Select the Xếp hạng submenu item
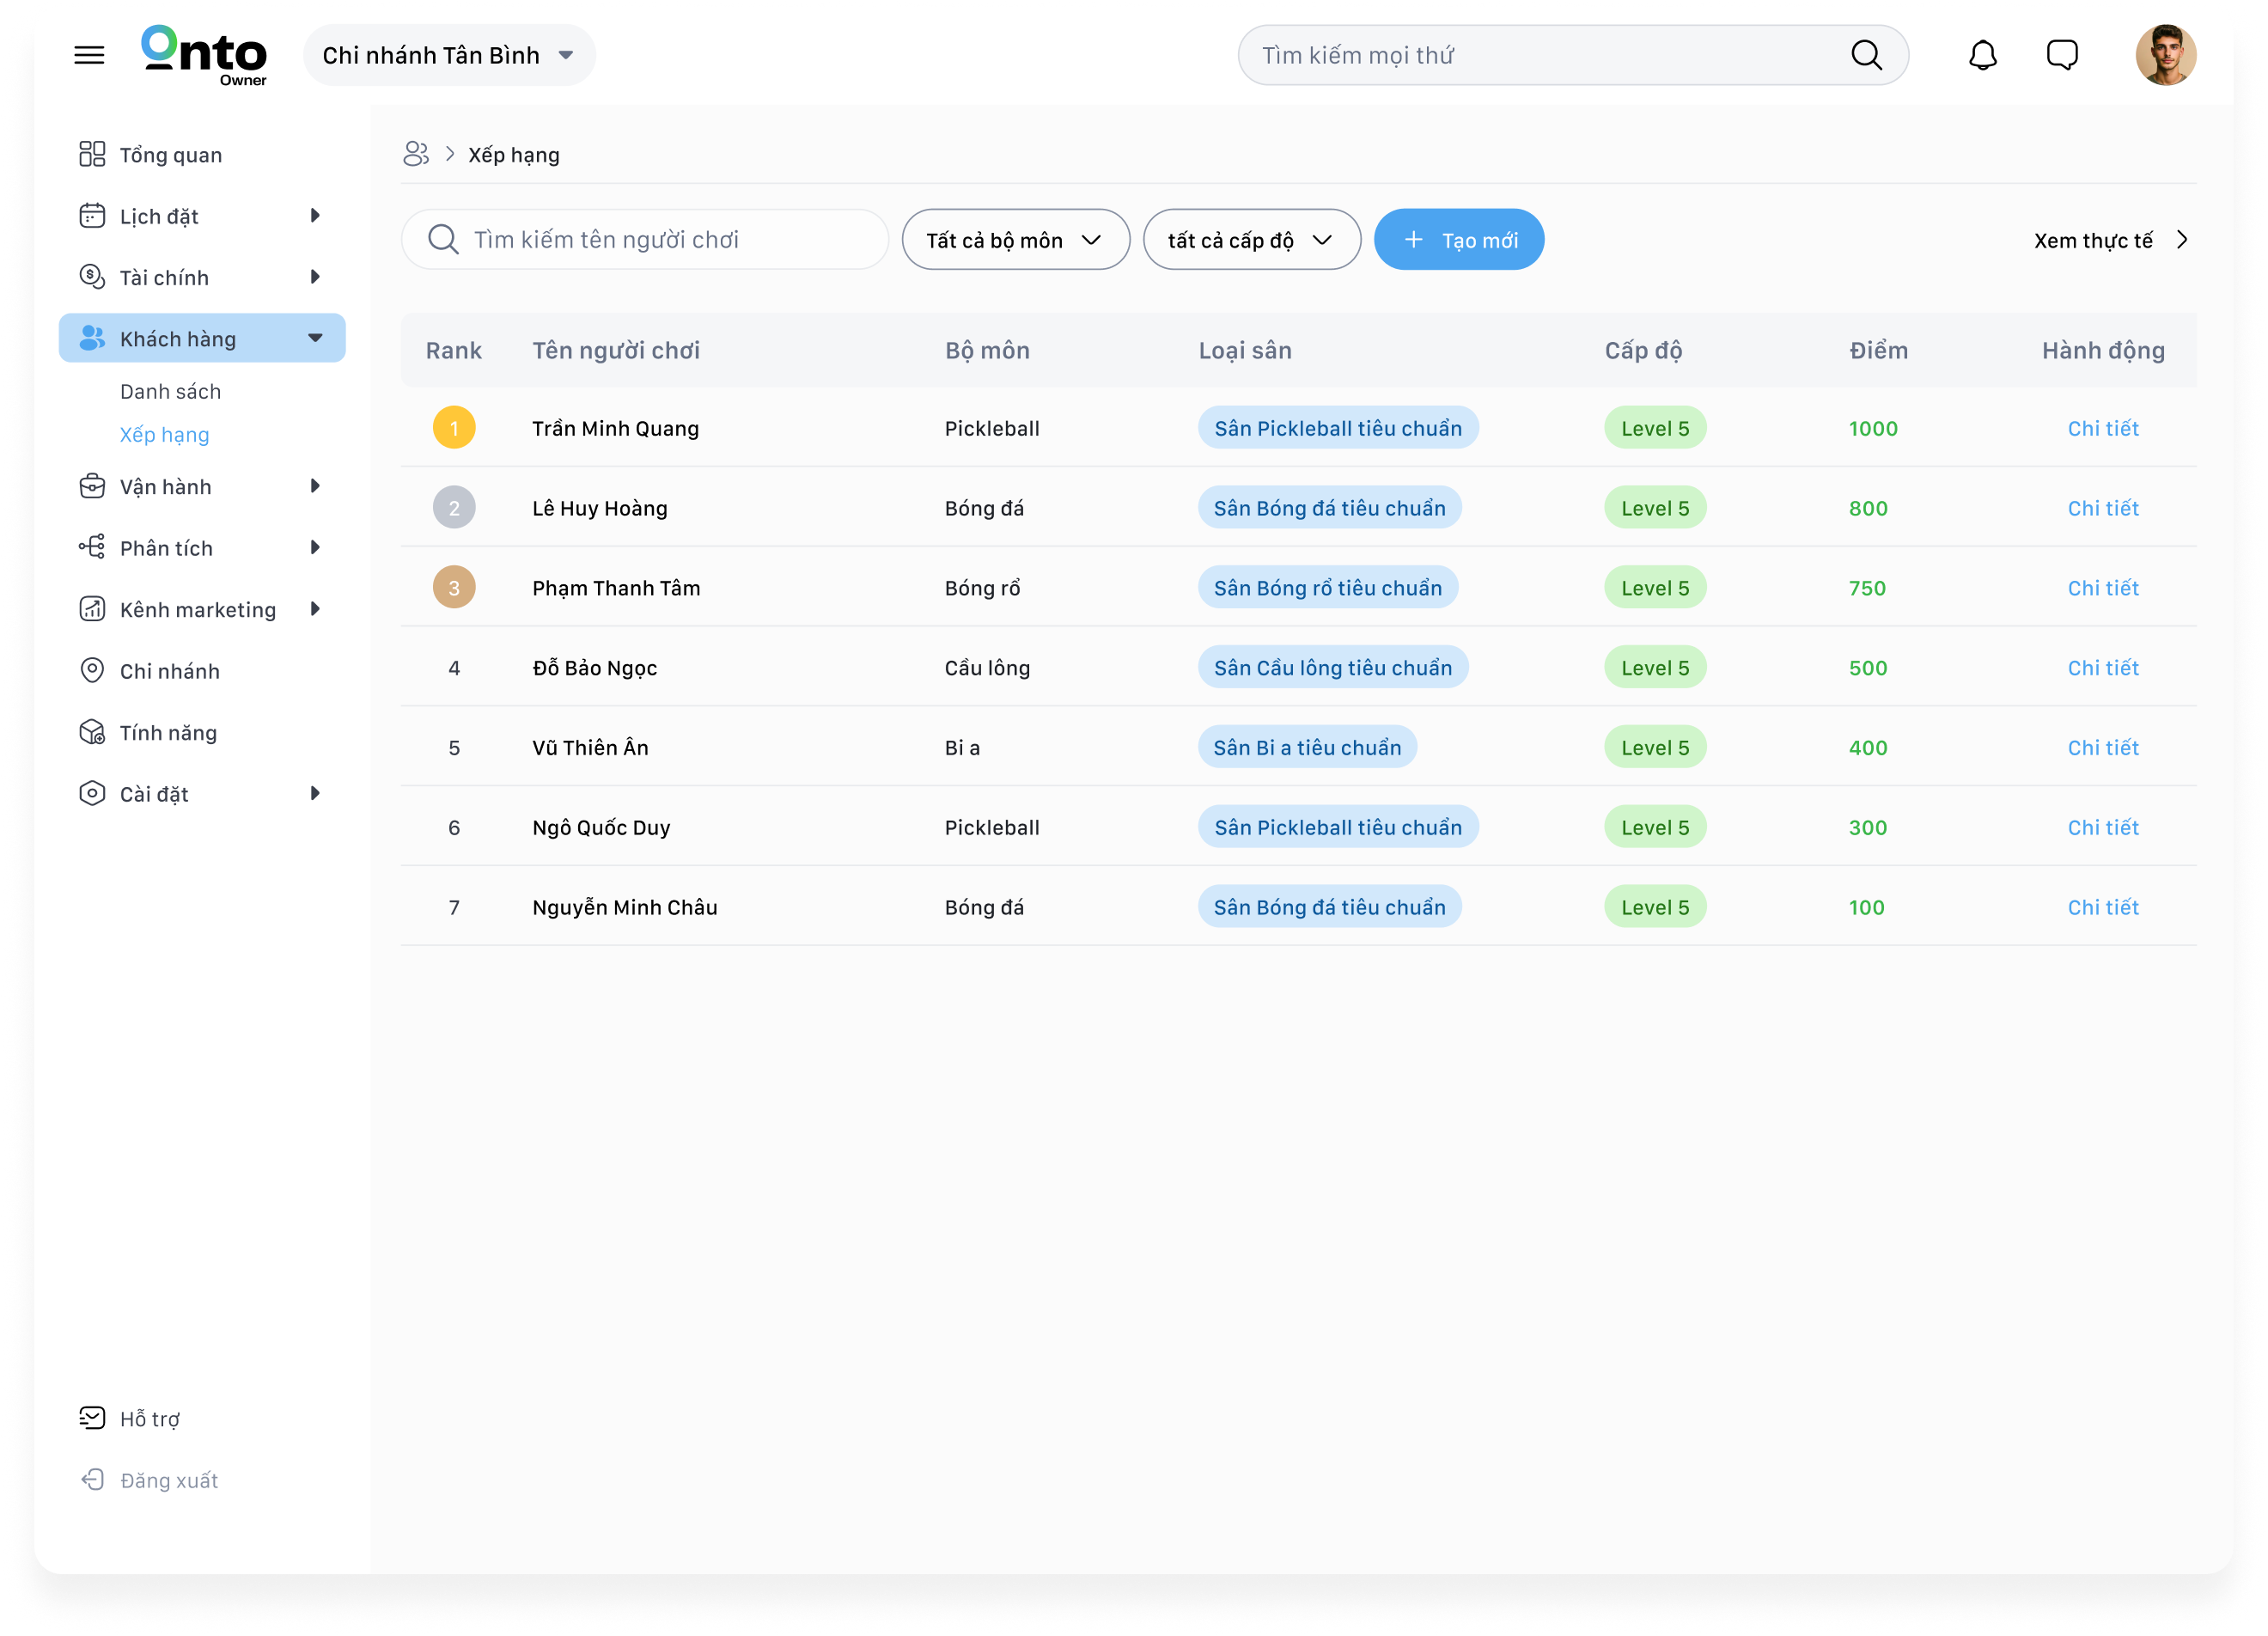Image resolution: width=2268 pixels, height=1636 pixels. point(164,434)
